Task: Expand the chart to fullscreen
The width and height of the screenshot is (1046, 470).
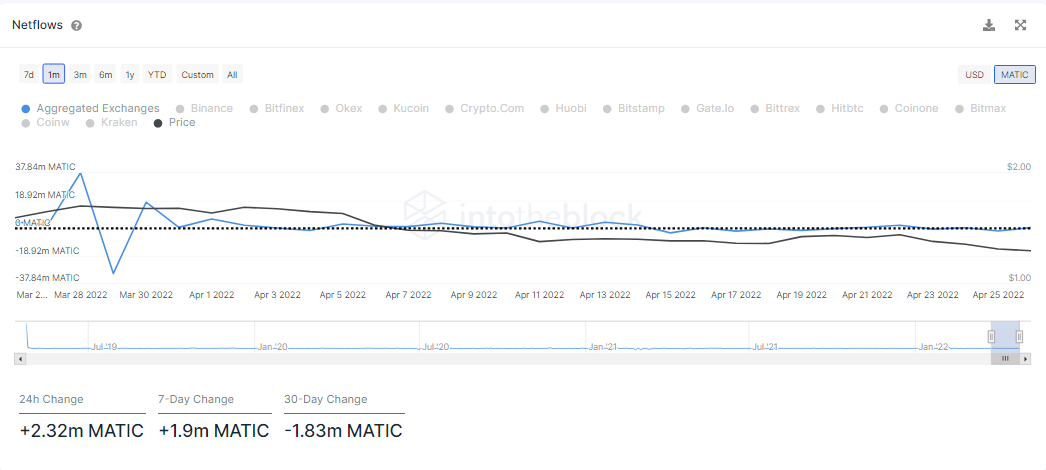Action: 1020,25
